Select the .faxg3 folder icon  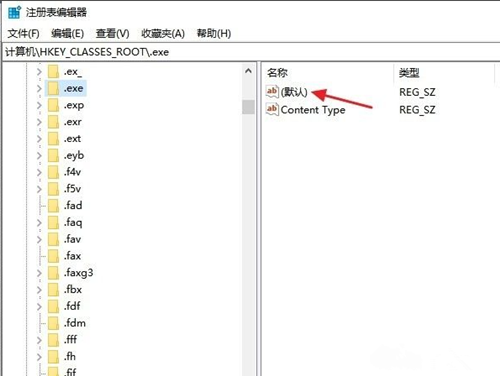tap(53, 273)
